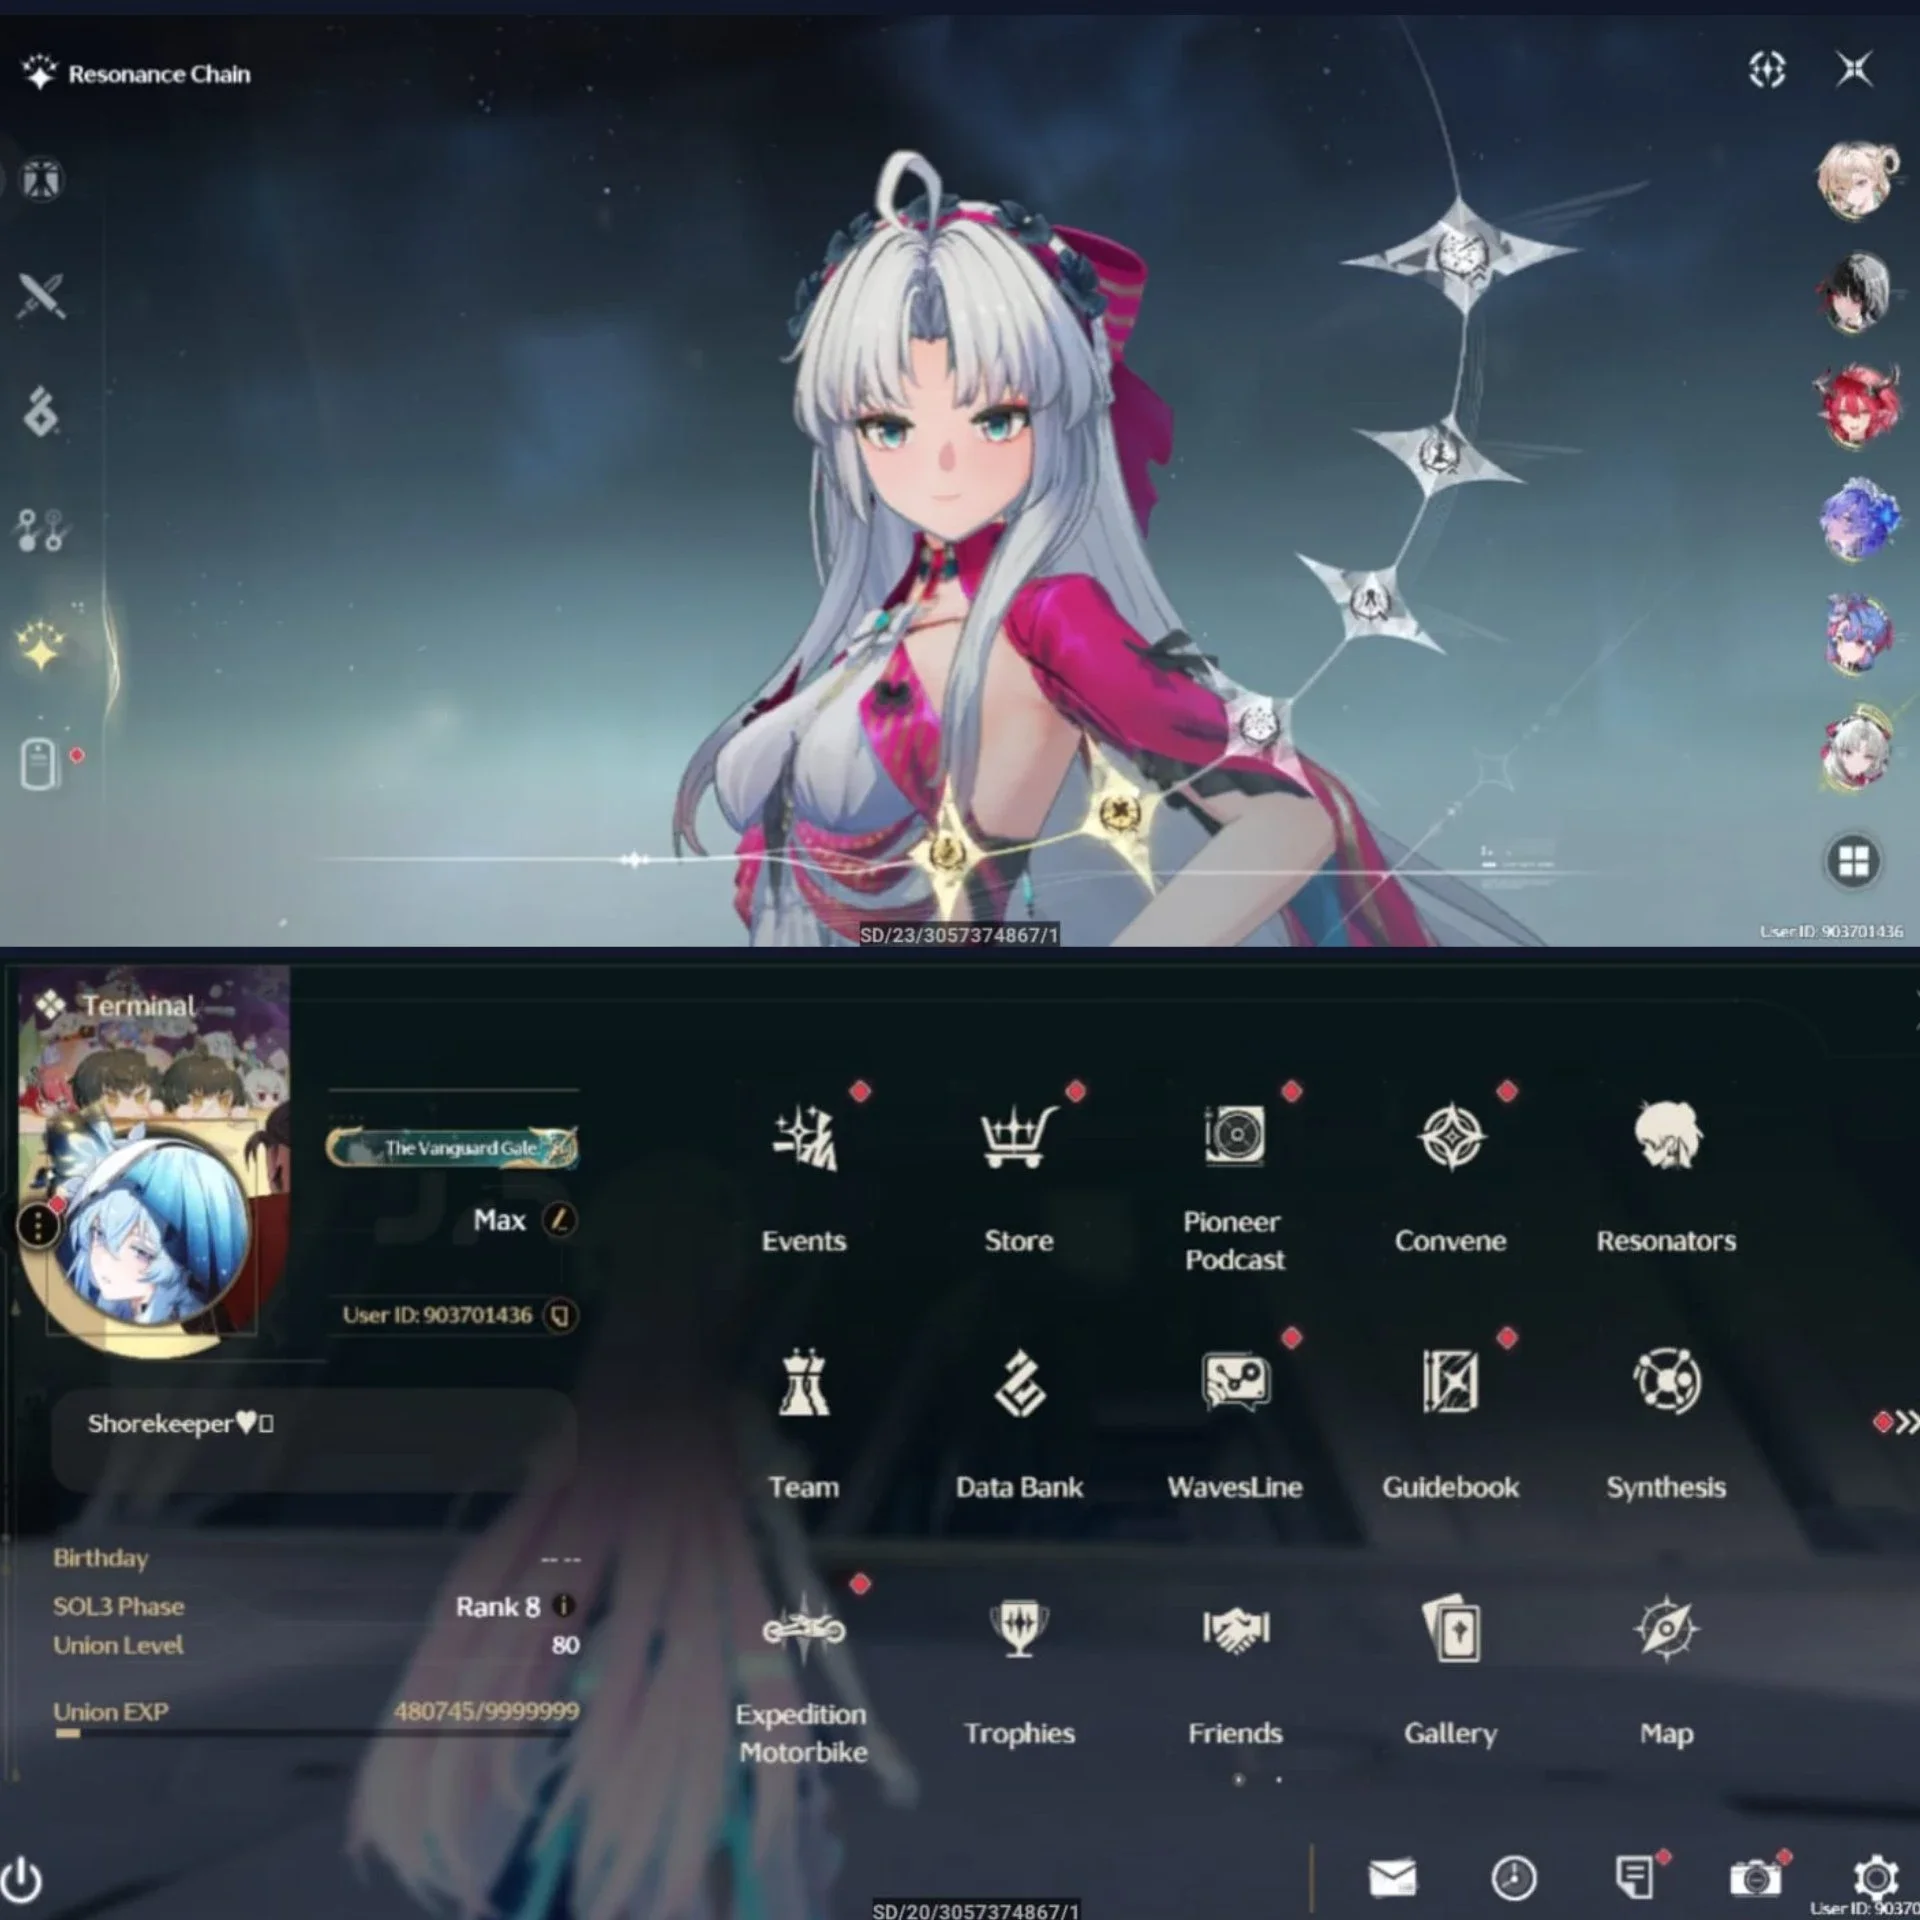Open the Friends list
This screenshot has height=1920, width=1920.
[x=1235, y=1672]
